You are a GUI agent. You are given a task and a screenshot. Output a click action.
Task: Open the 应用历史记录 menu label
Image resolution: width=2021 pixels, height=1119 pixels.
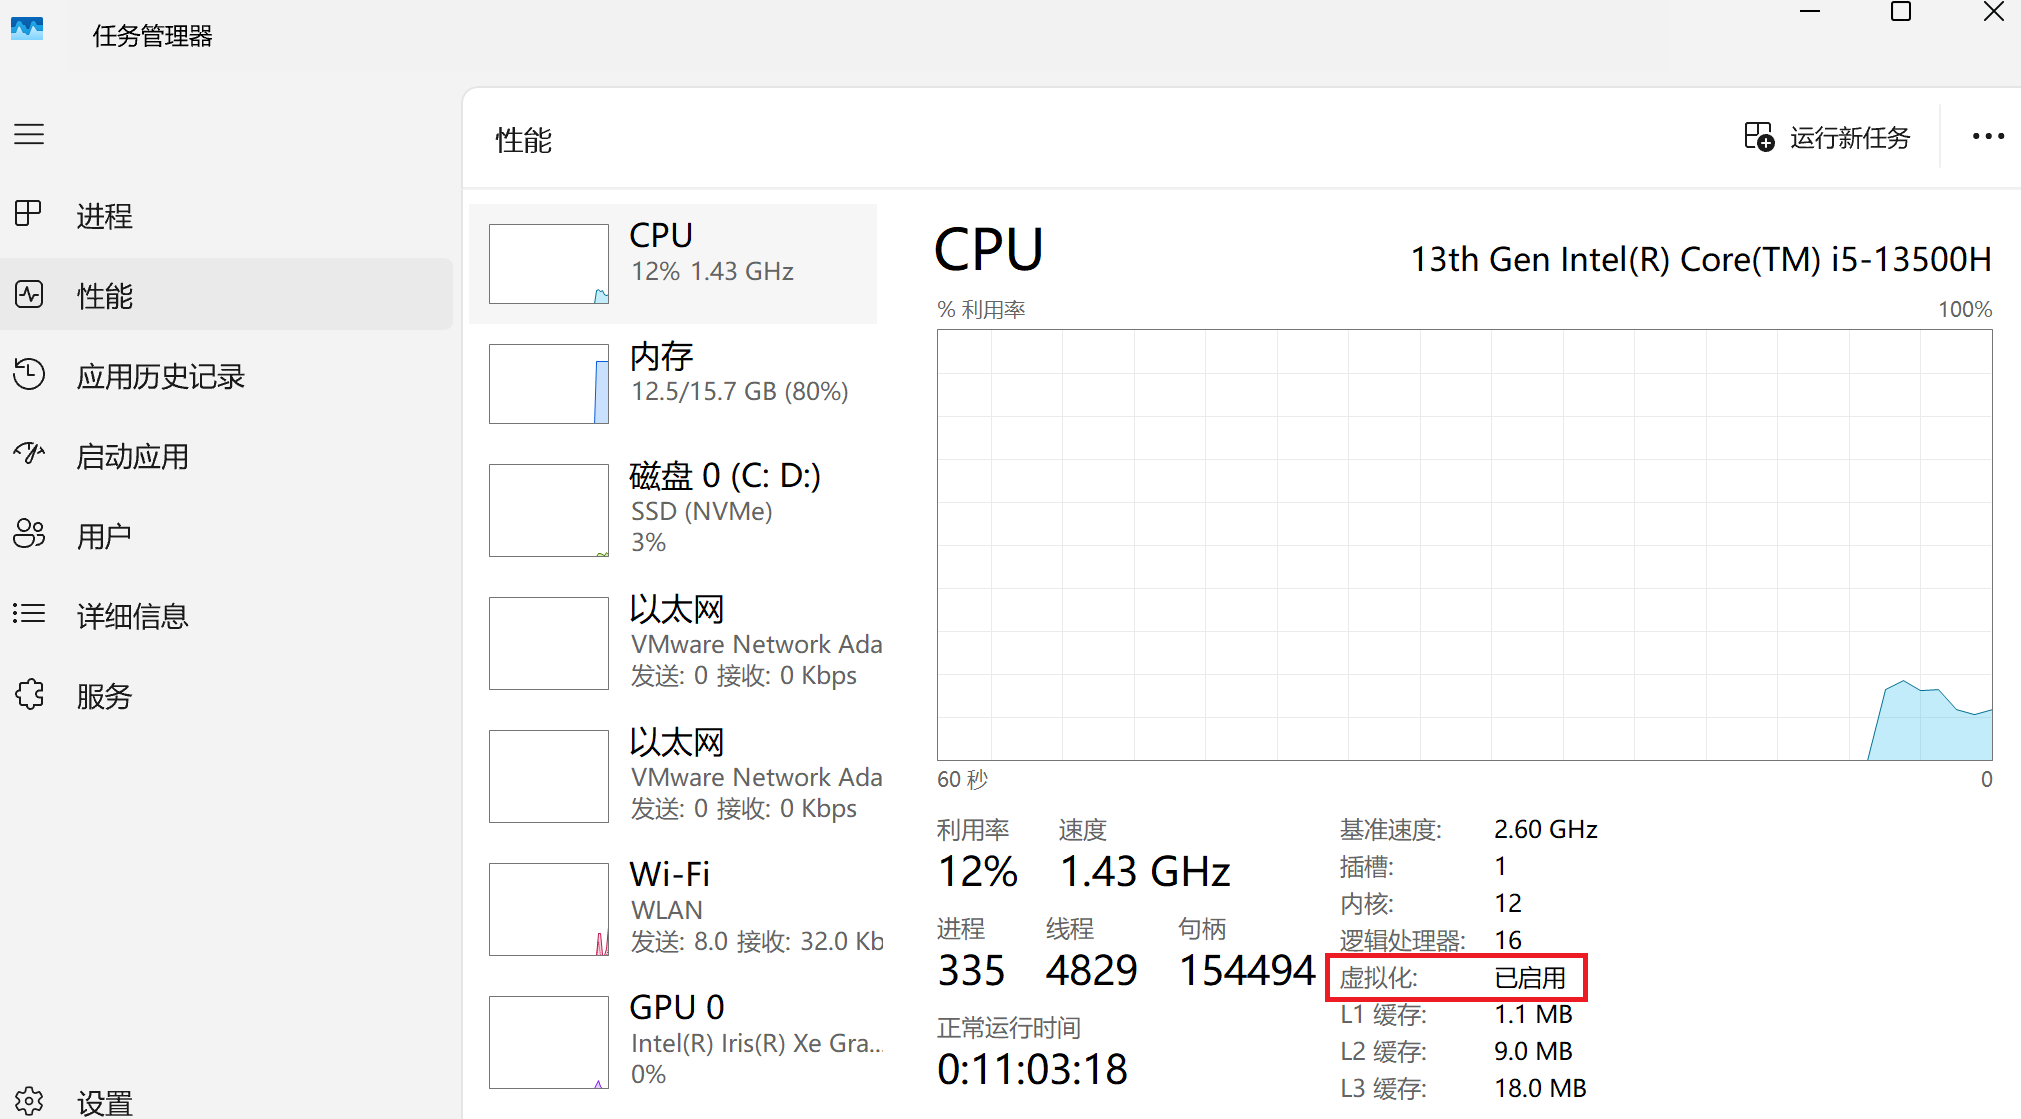[161, 376]
